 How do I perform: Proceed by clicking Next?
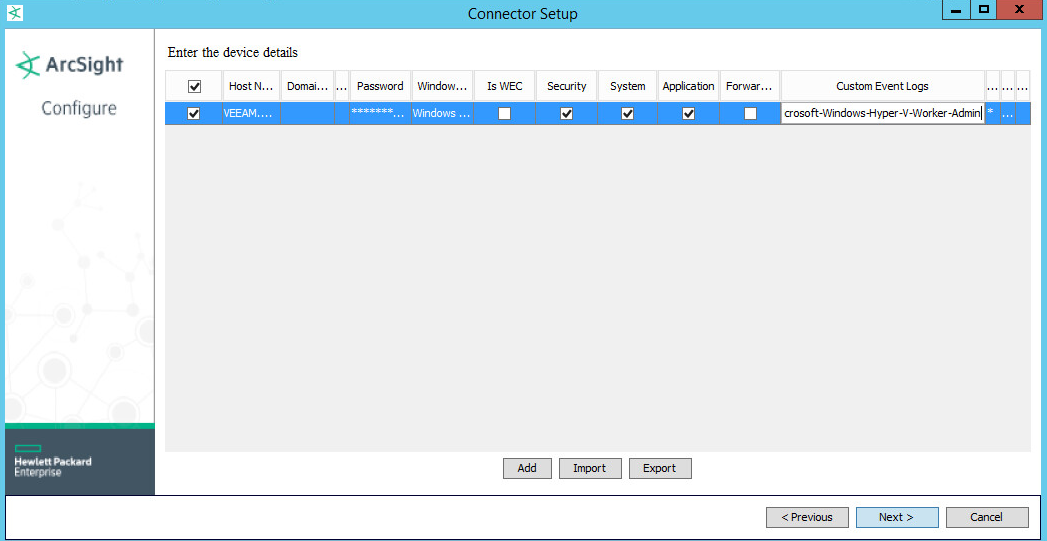click(896, 517)
